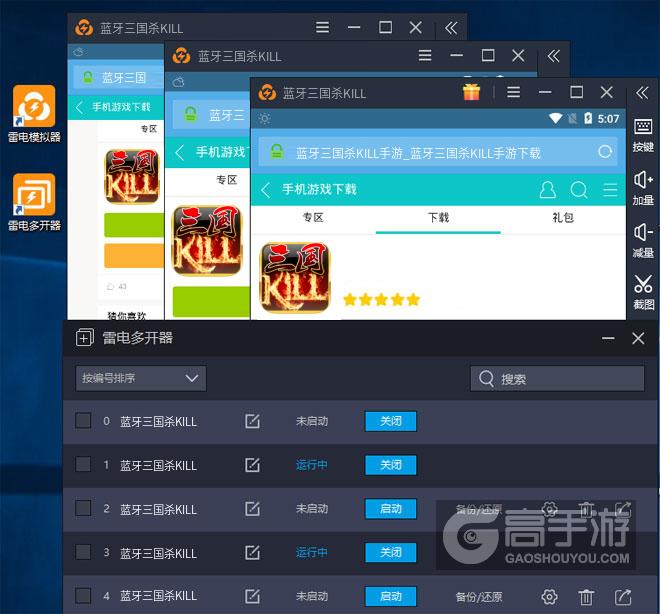Open settings gear for instance 4

pos(549,596)
